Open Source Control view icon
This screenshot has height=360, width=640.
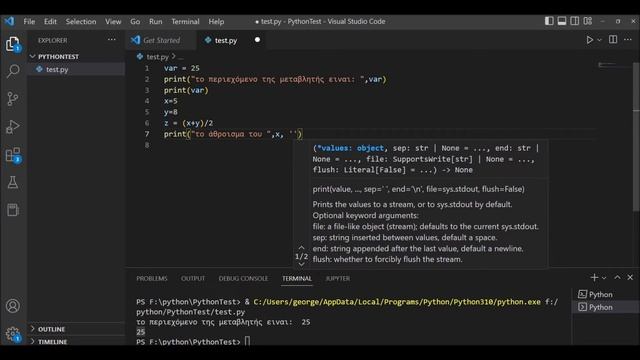[13, 99]
